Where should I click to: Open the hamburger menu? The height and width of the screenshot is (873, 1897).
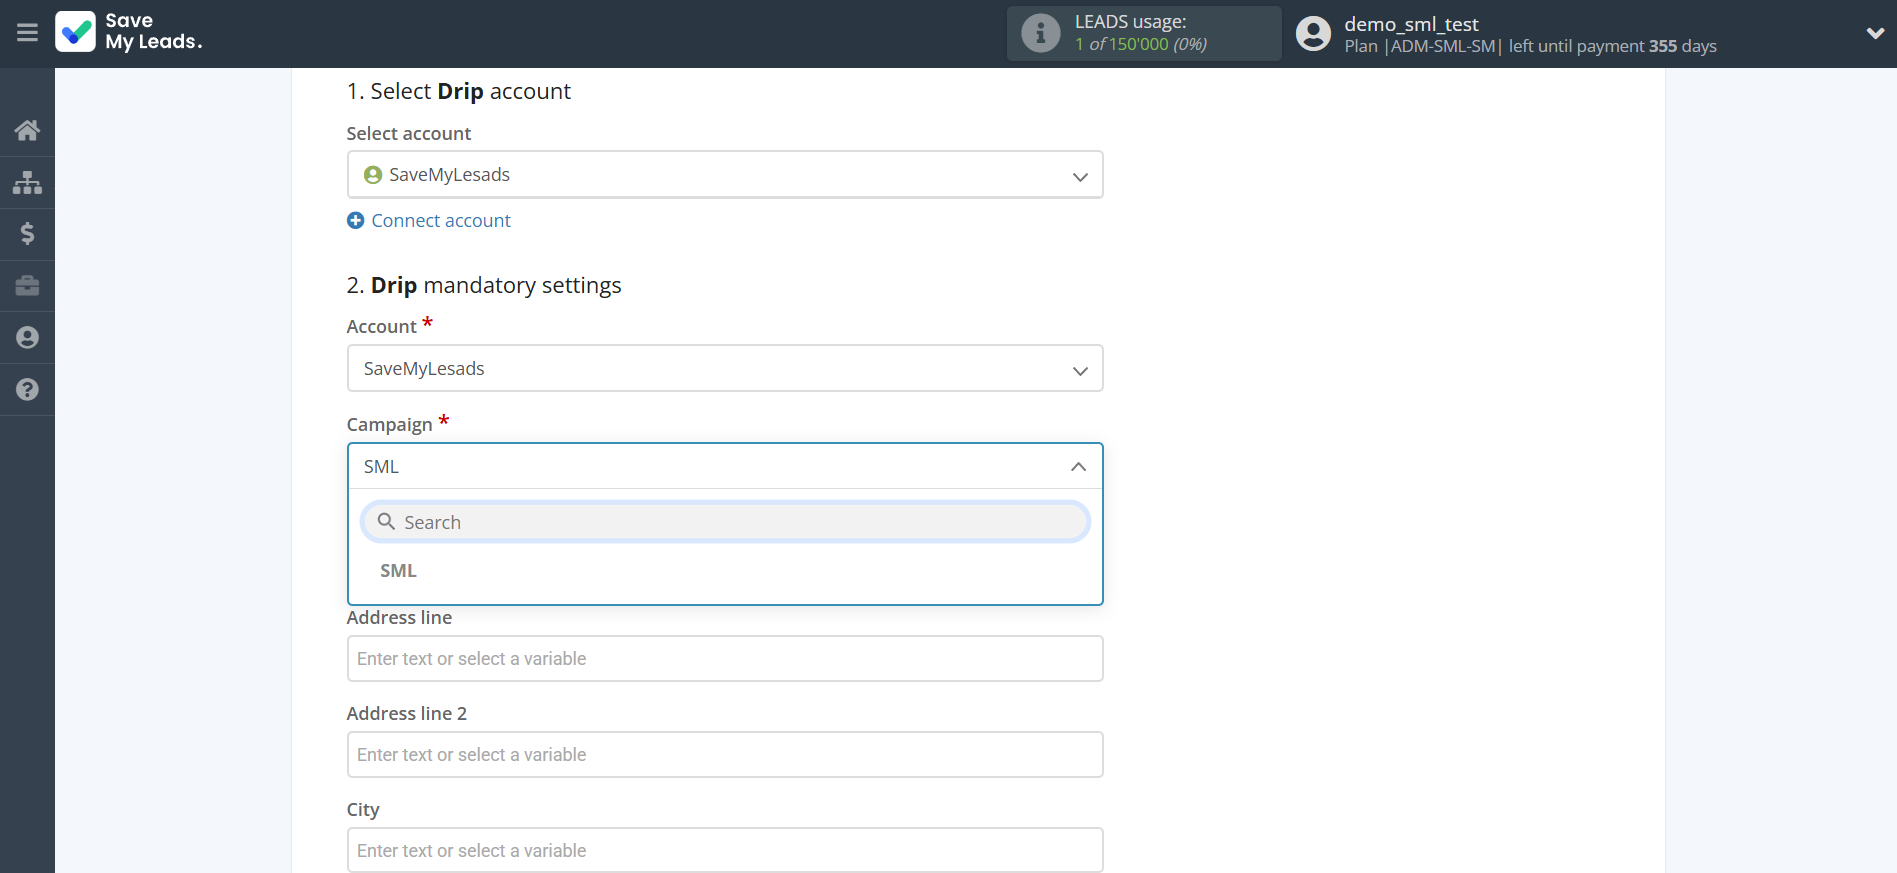point(27,33)
